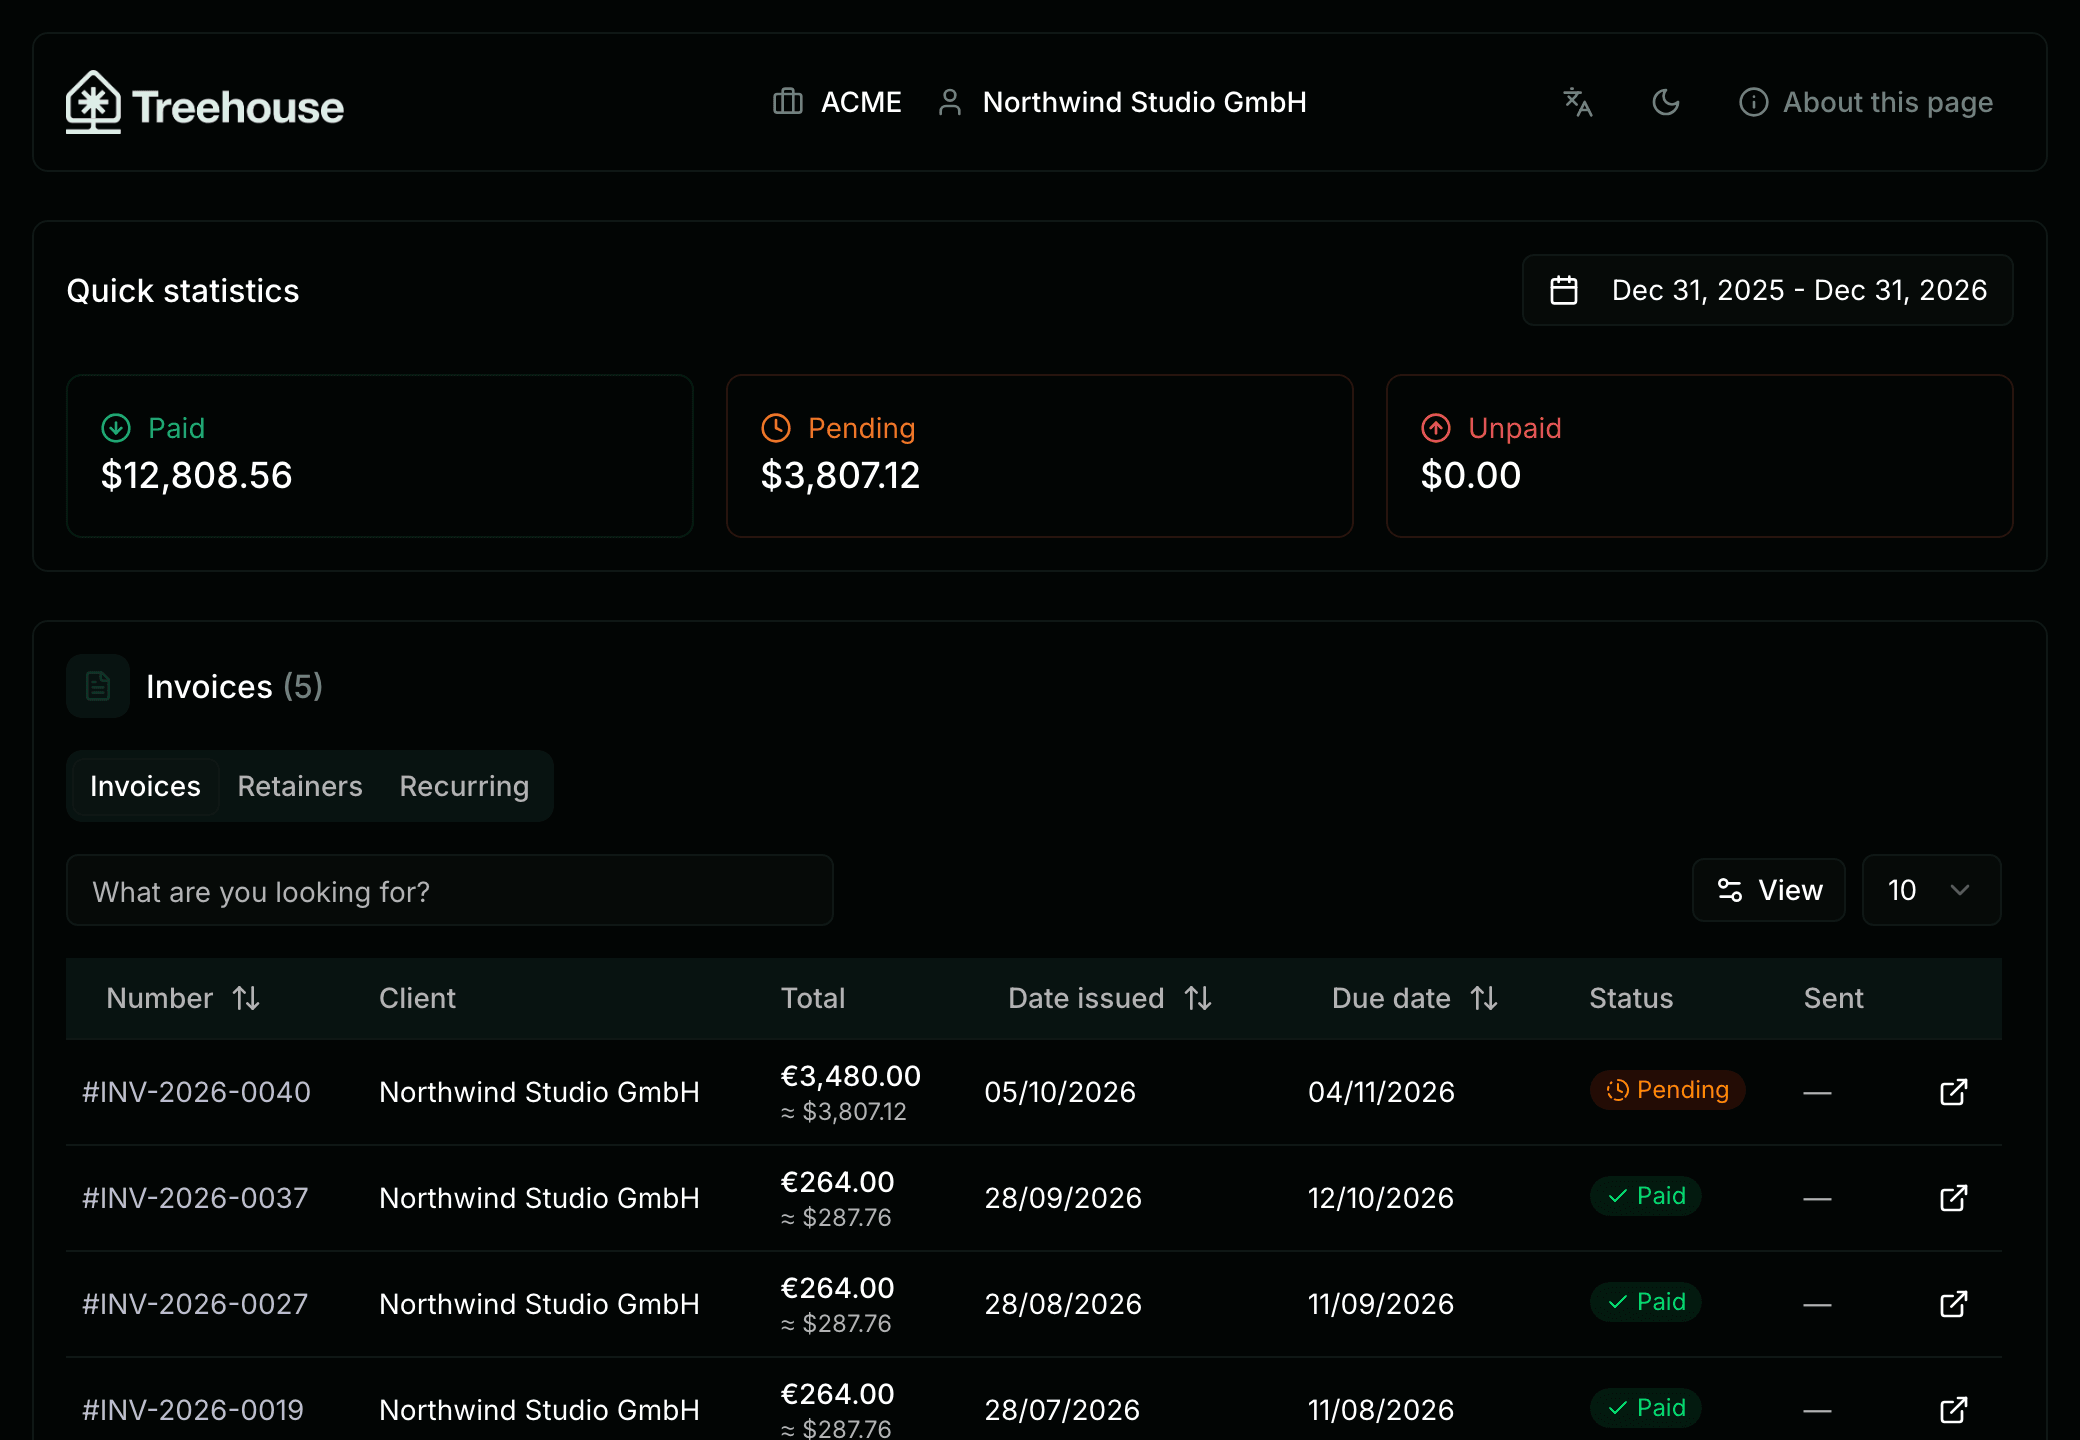
Task: Select invoice number #INV-2026-0037
Action: coord(195,1198)
